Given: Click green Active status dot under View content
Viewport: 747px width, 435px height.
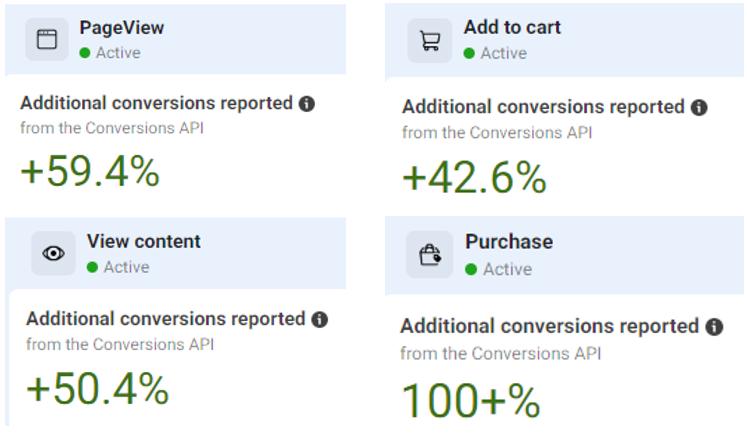Looking at the screenshot, I should [92, 267].
